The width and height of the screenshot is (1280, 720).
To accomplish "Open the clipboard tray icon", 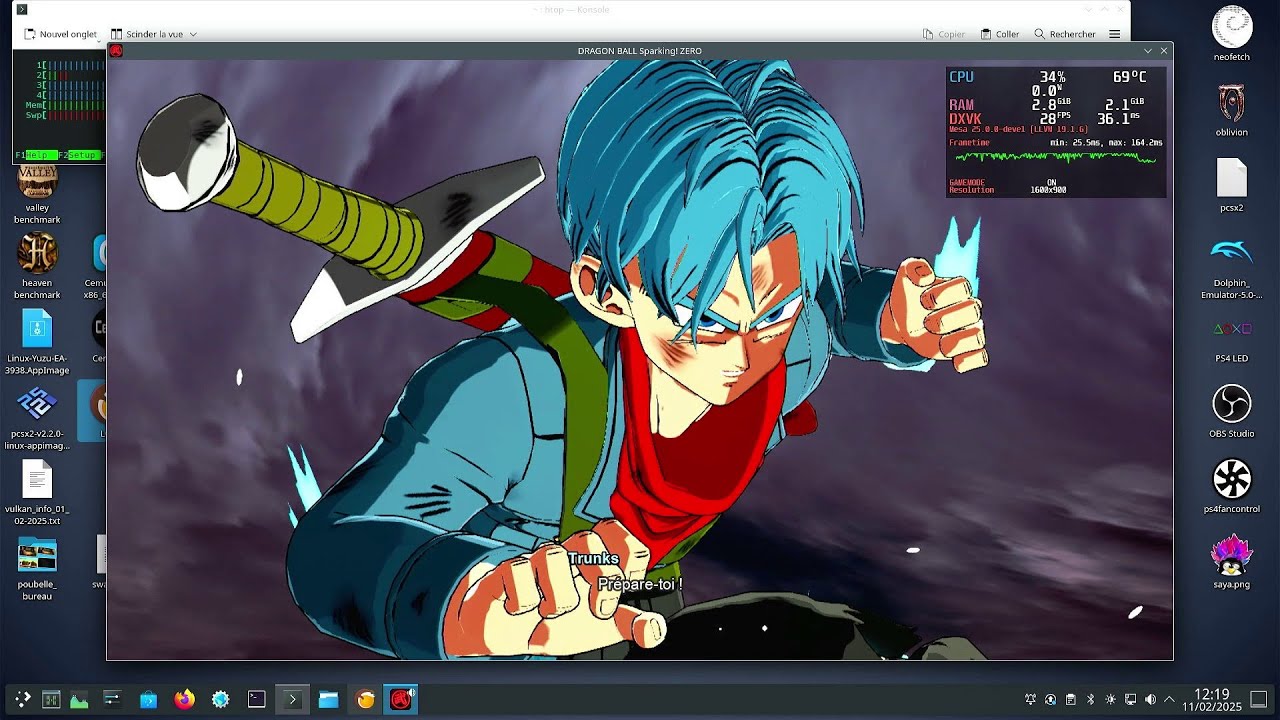I will point(1070,700).
